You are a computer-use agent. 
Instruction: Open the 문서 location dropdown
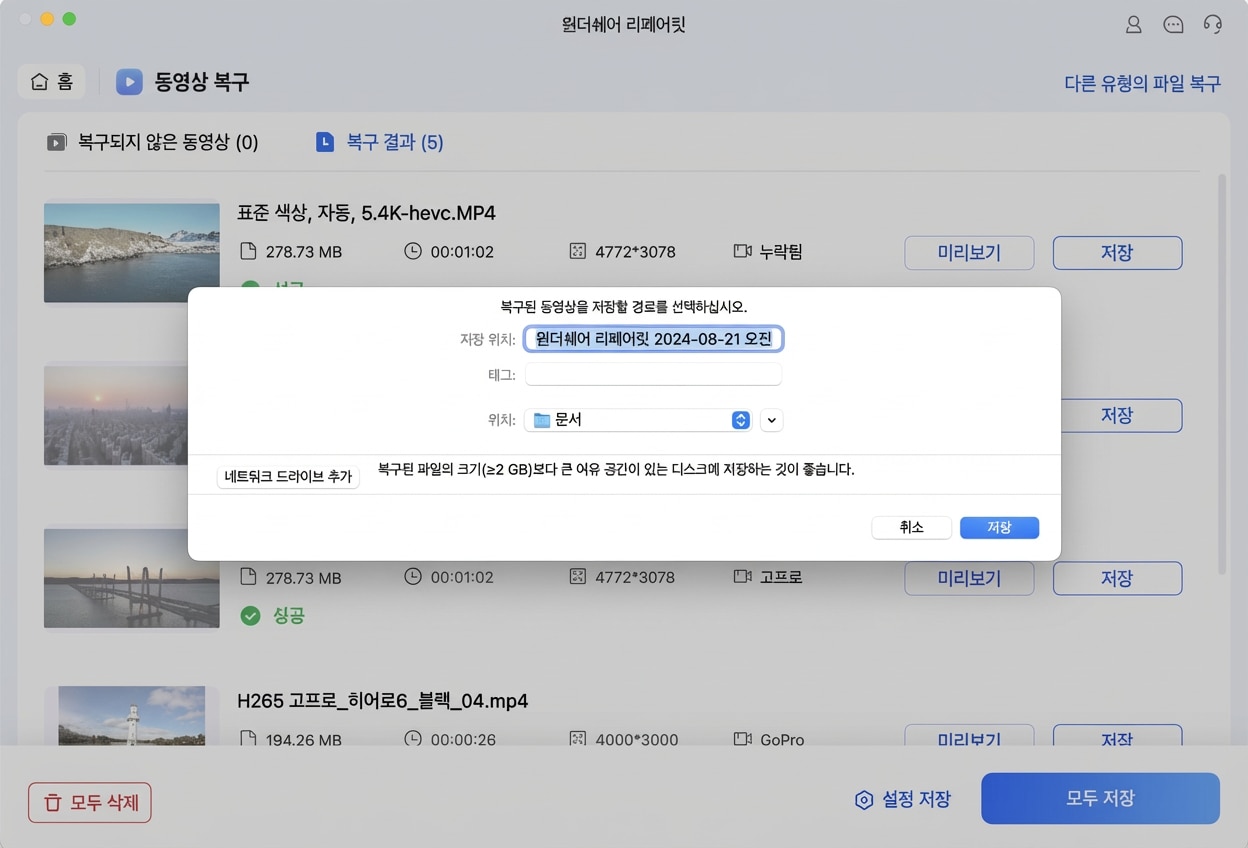point(740,421)
